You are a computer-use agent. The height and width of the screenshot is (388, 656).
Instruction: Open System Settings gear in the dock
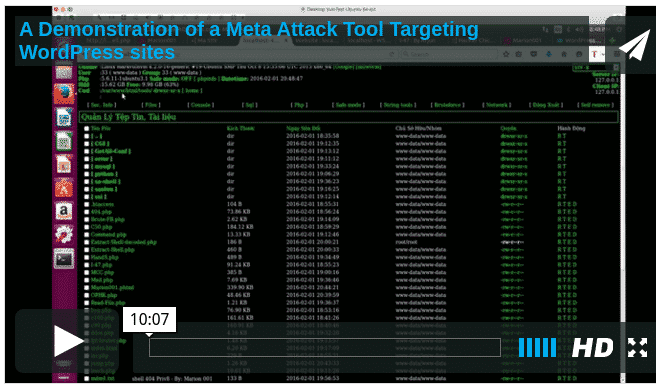pos(64,235)
